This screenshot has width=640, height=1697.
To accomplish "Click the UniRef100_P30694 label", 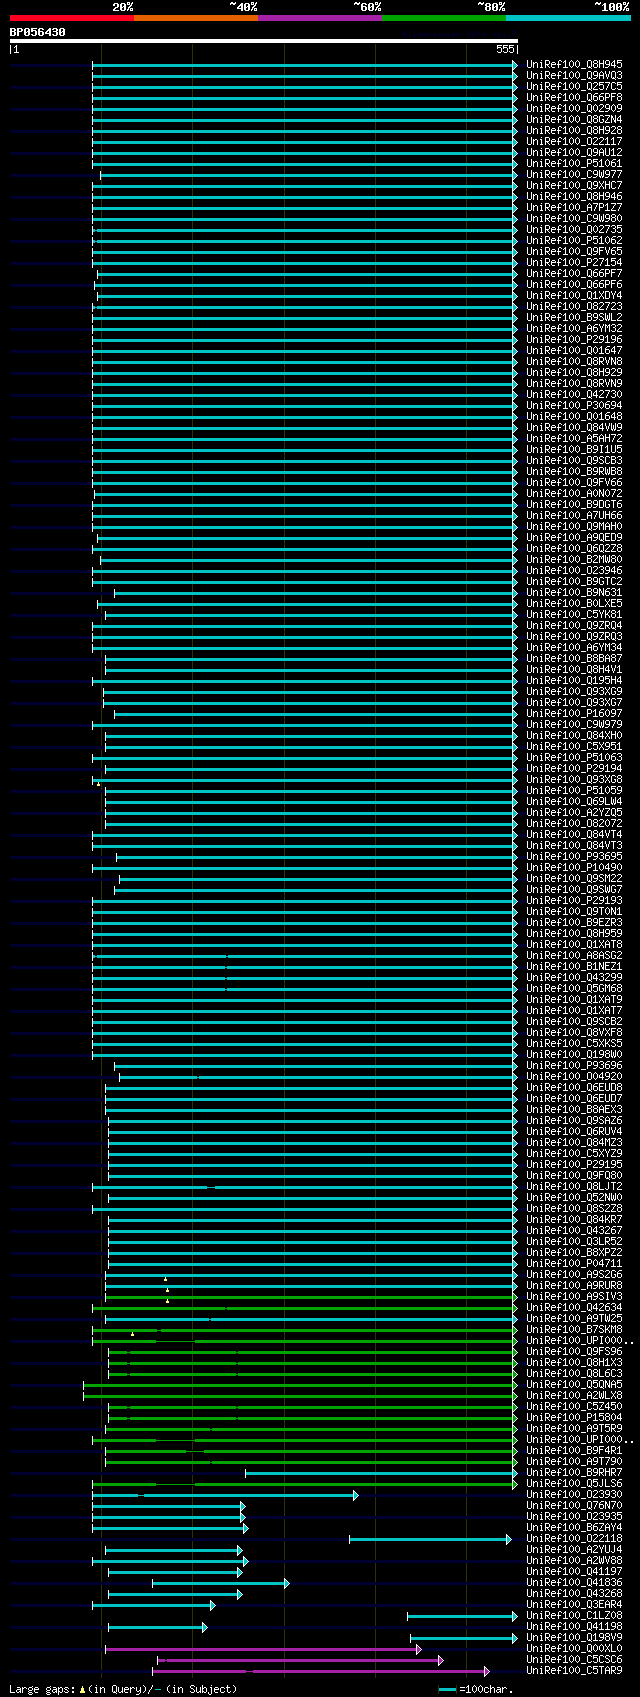I will [x=574, y=406].
